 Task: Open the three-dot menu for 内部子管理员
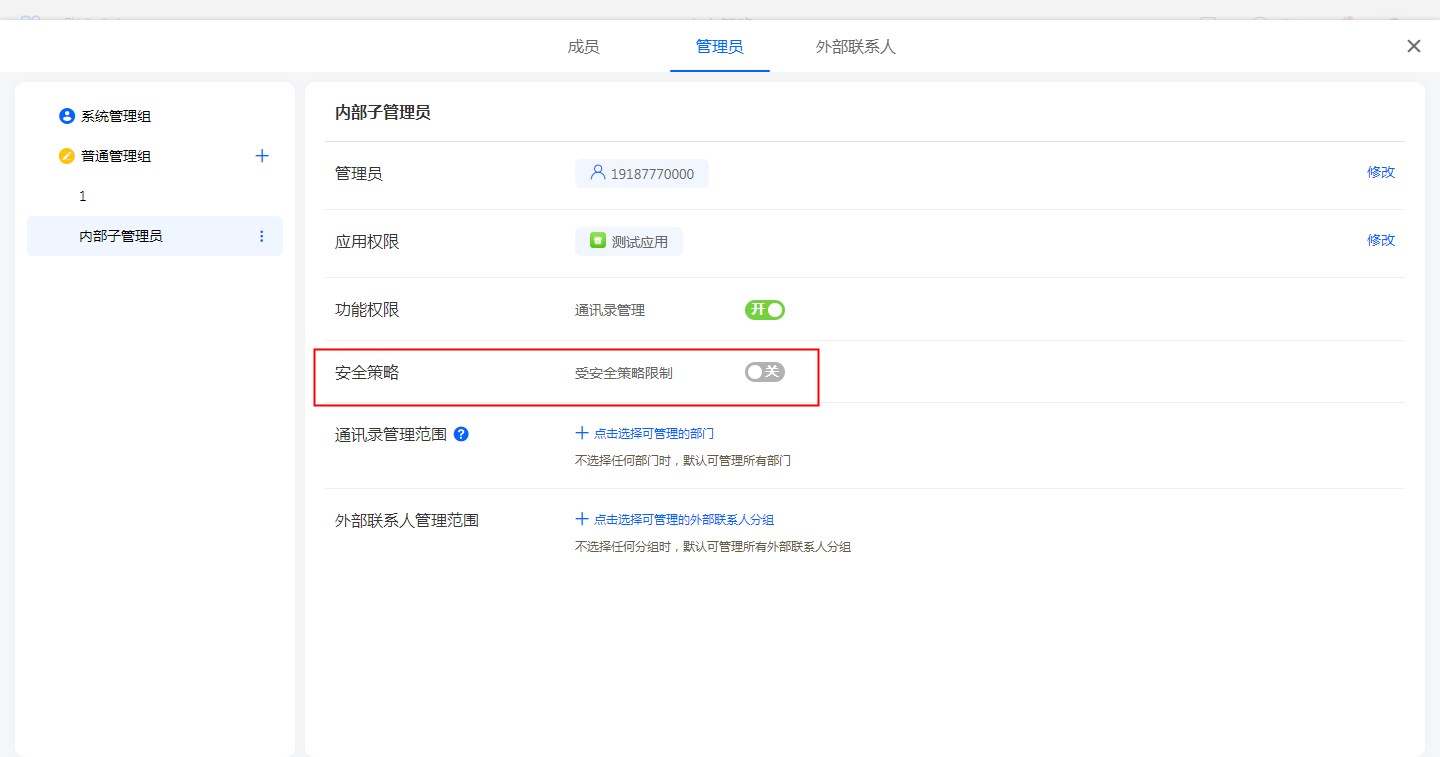point(262,236)
